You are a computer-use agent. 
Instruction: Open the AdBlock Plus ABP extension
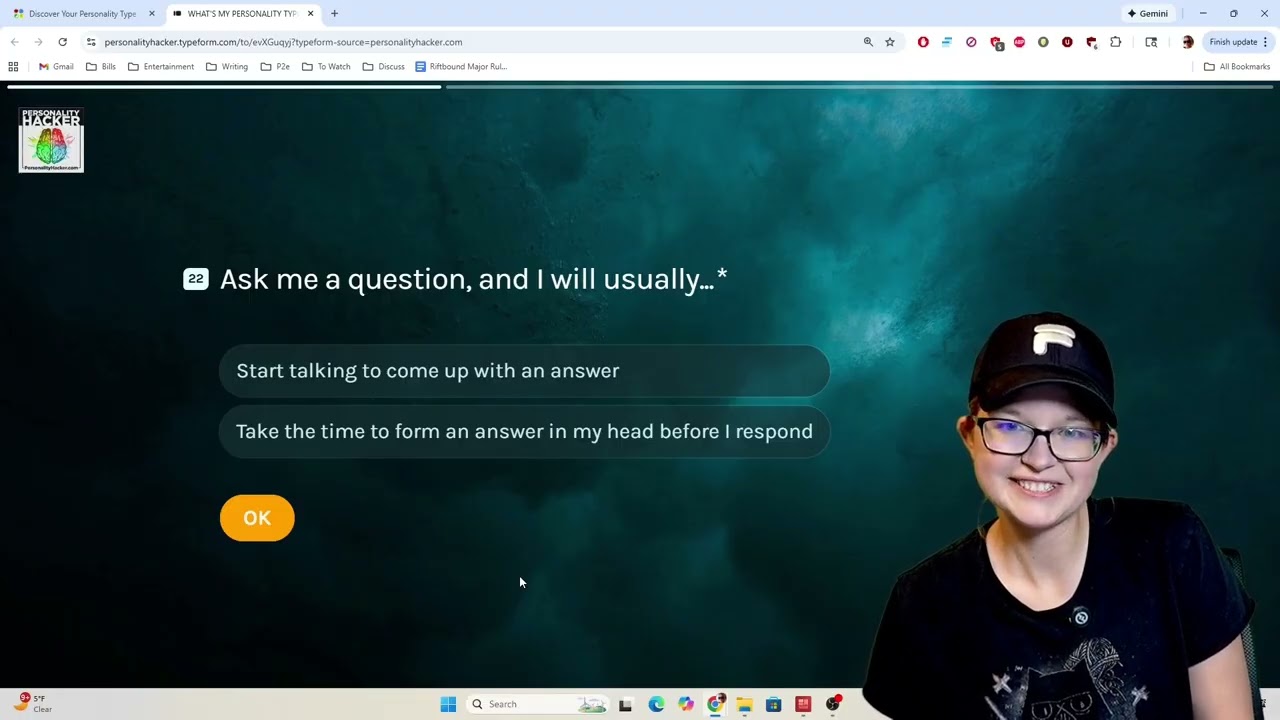tap(1019, 42)
